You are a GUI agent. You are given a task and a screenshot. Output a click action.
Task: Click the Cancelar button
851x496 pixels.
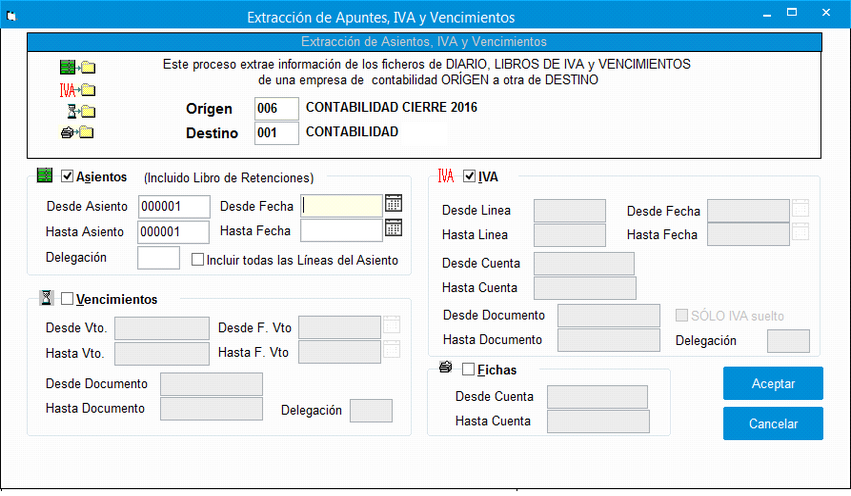[773, 424]
